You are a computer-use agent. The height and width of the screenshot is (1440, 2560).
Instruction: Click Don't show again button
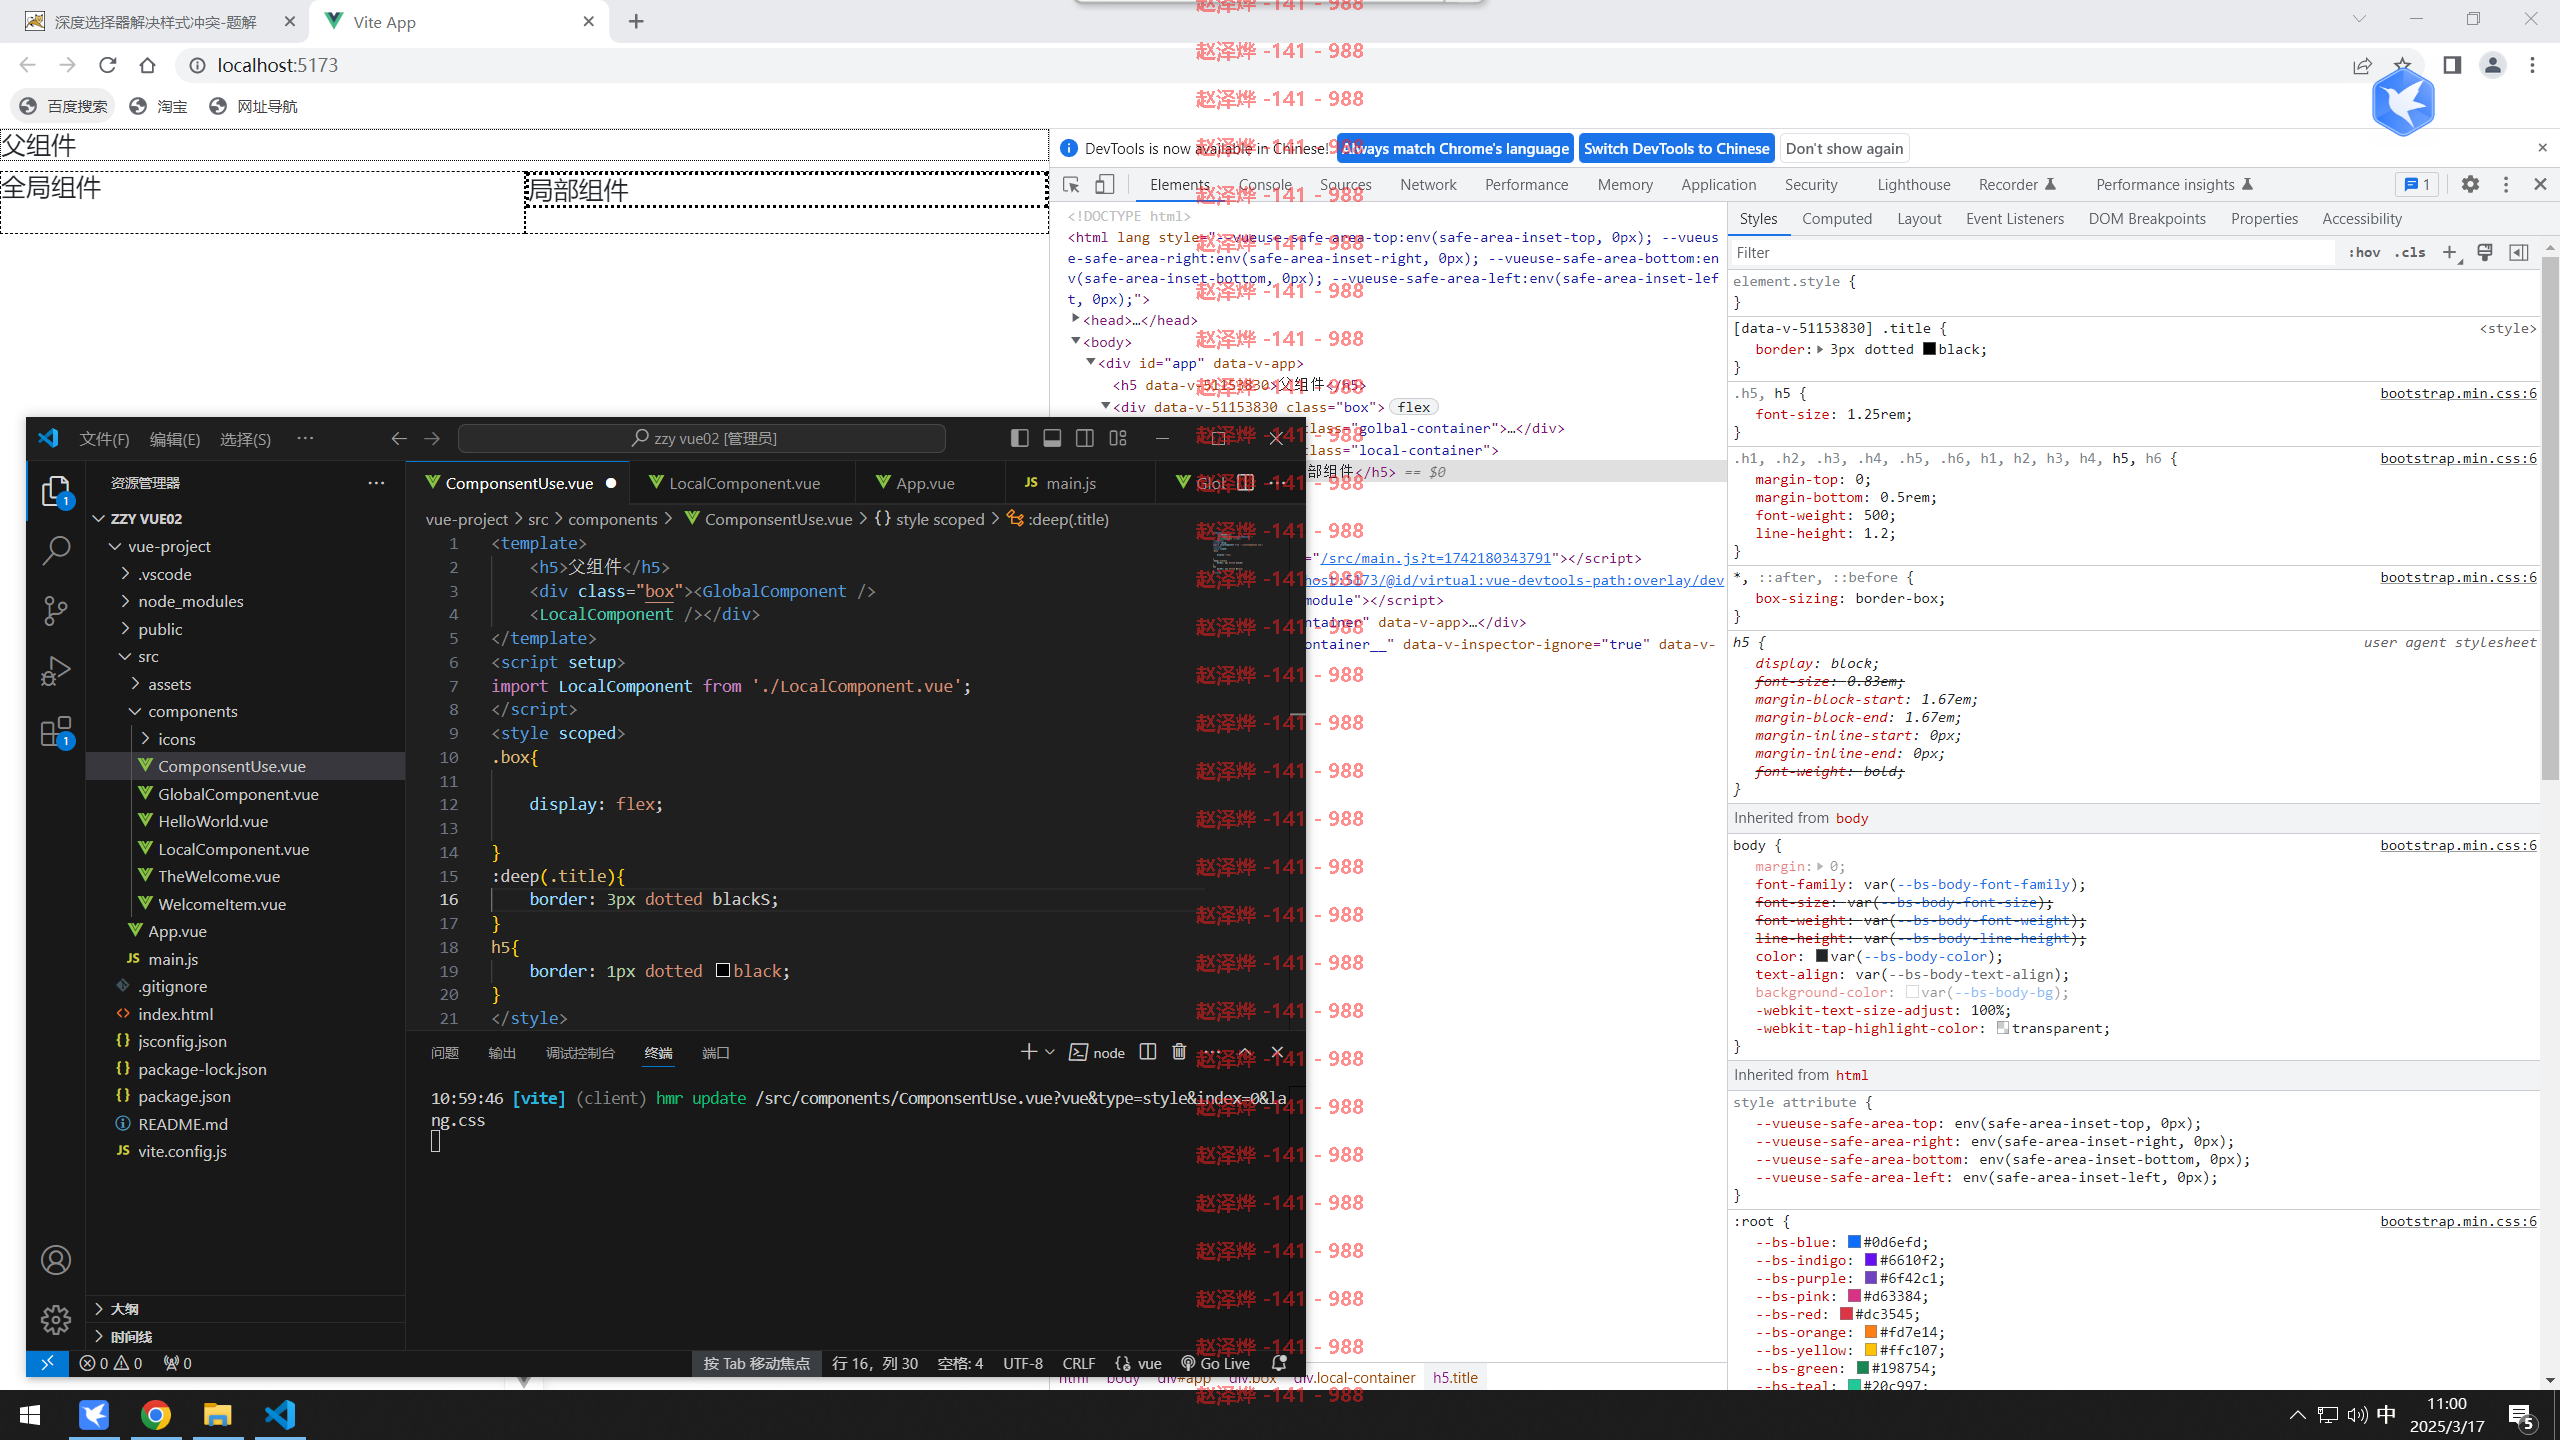click(1844, 149)
